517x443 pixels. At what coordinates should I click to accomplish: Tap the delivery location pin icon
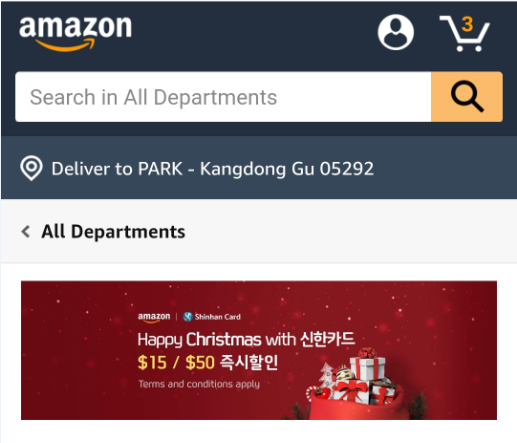tap(31, 168)
